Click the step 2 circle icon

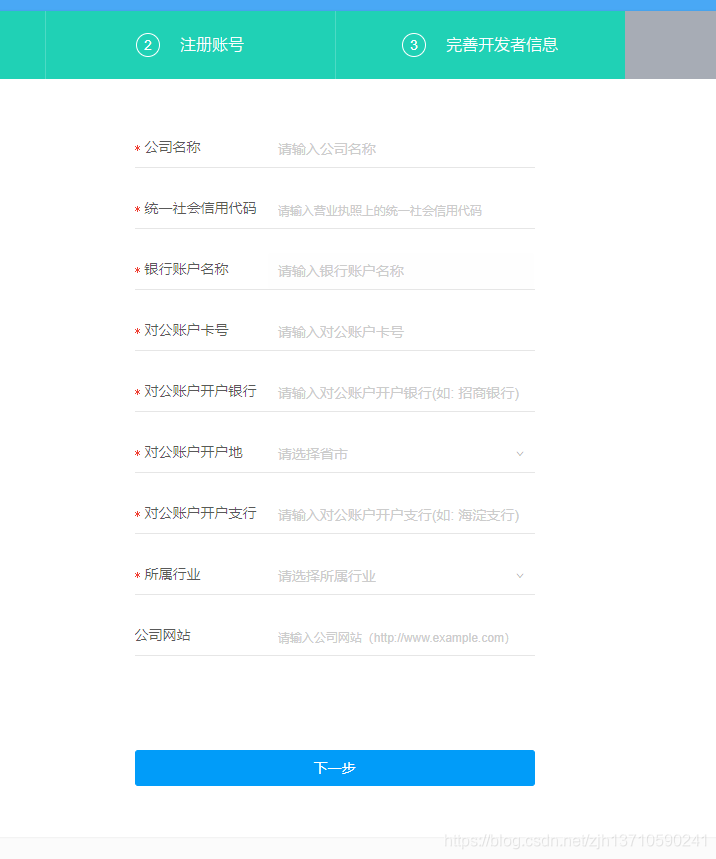click(x=148, y=45)
